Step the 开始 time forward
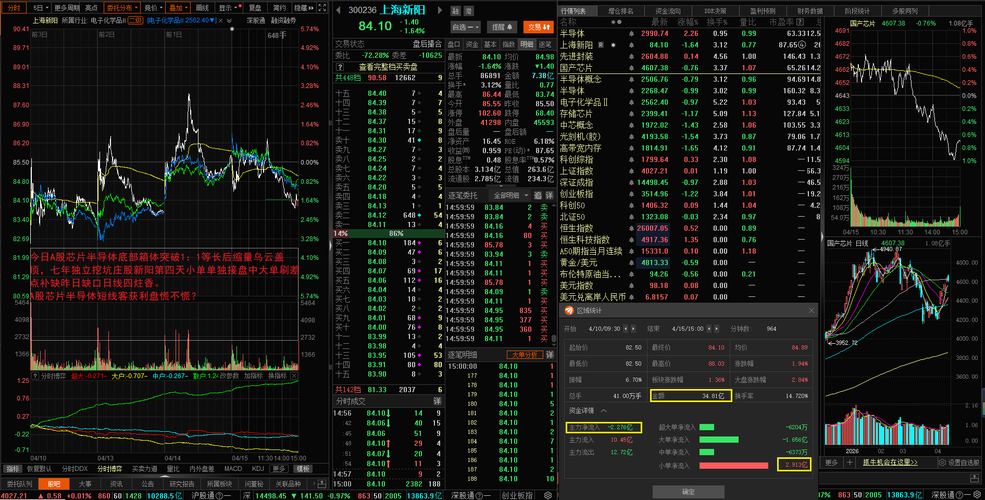 click(x=633, y=329)
